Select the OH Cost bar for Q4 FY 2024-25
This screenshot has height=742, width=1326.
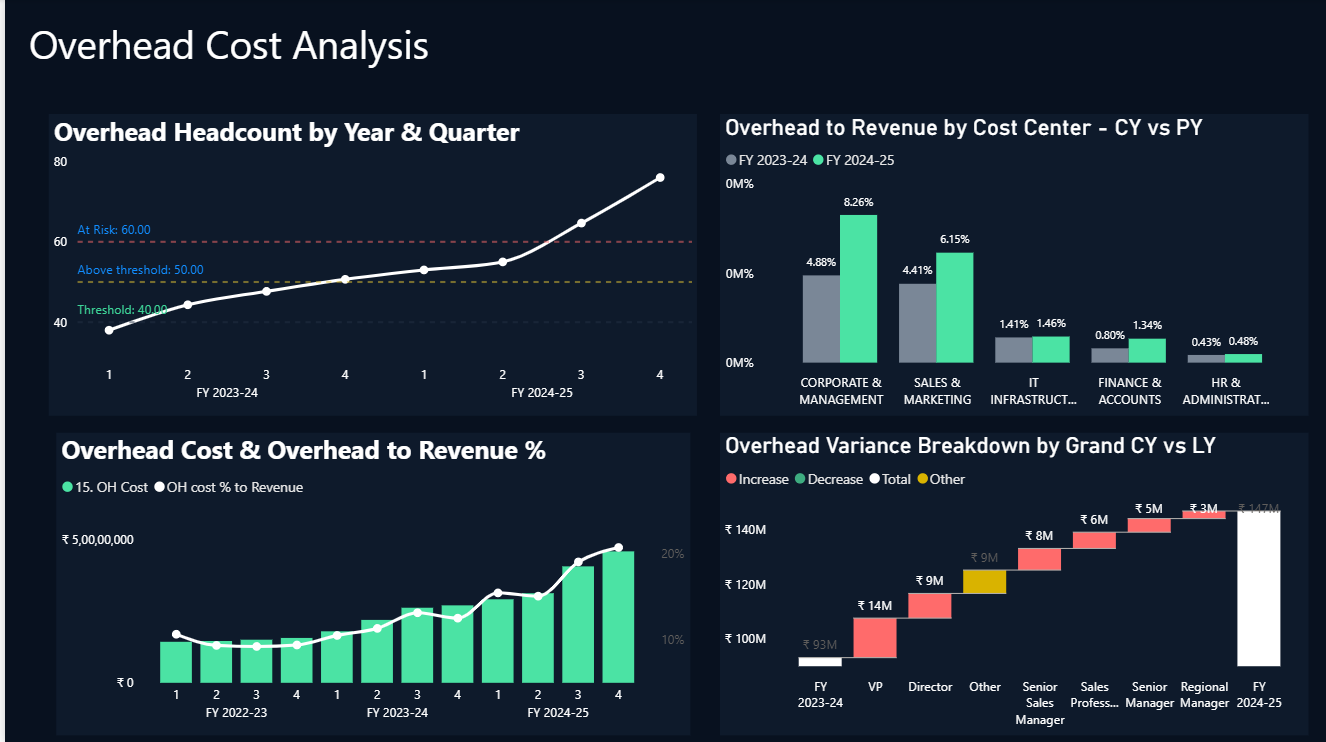pos(618,617)
